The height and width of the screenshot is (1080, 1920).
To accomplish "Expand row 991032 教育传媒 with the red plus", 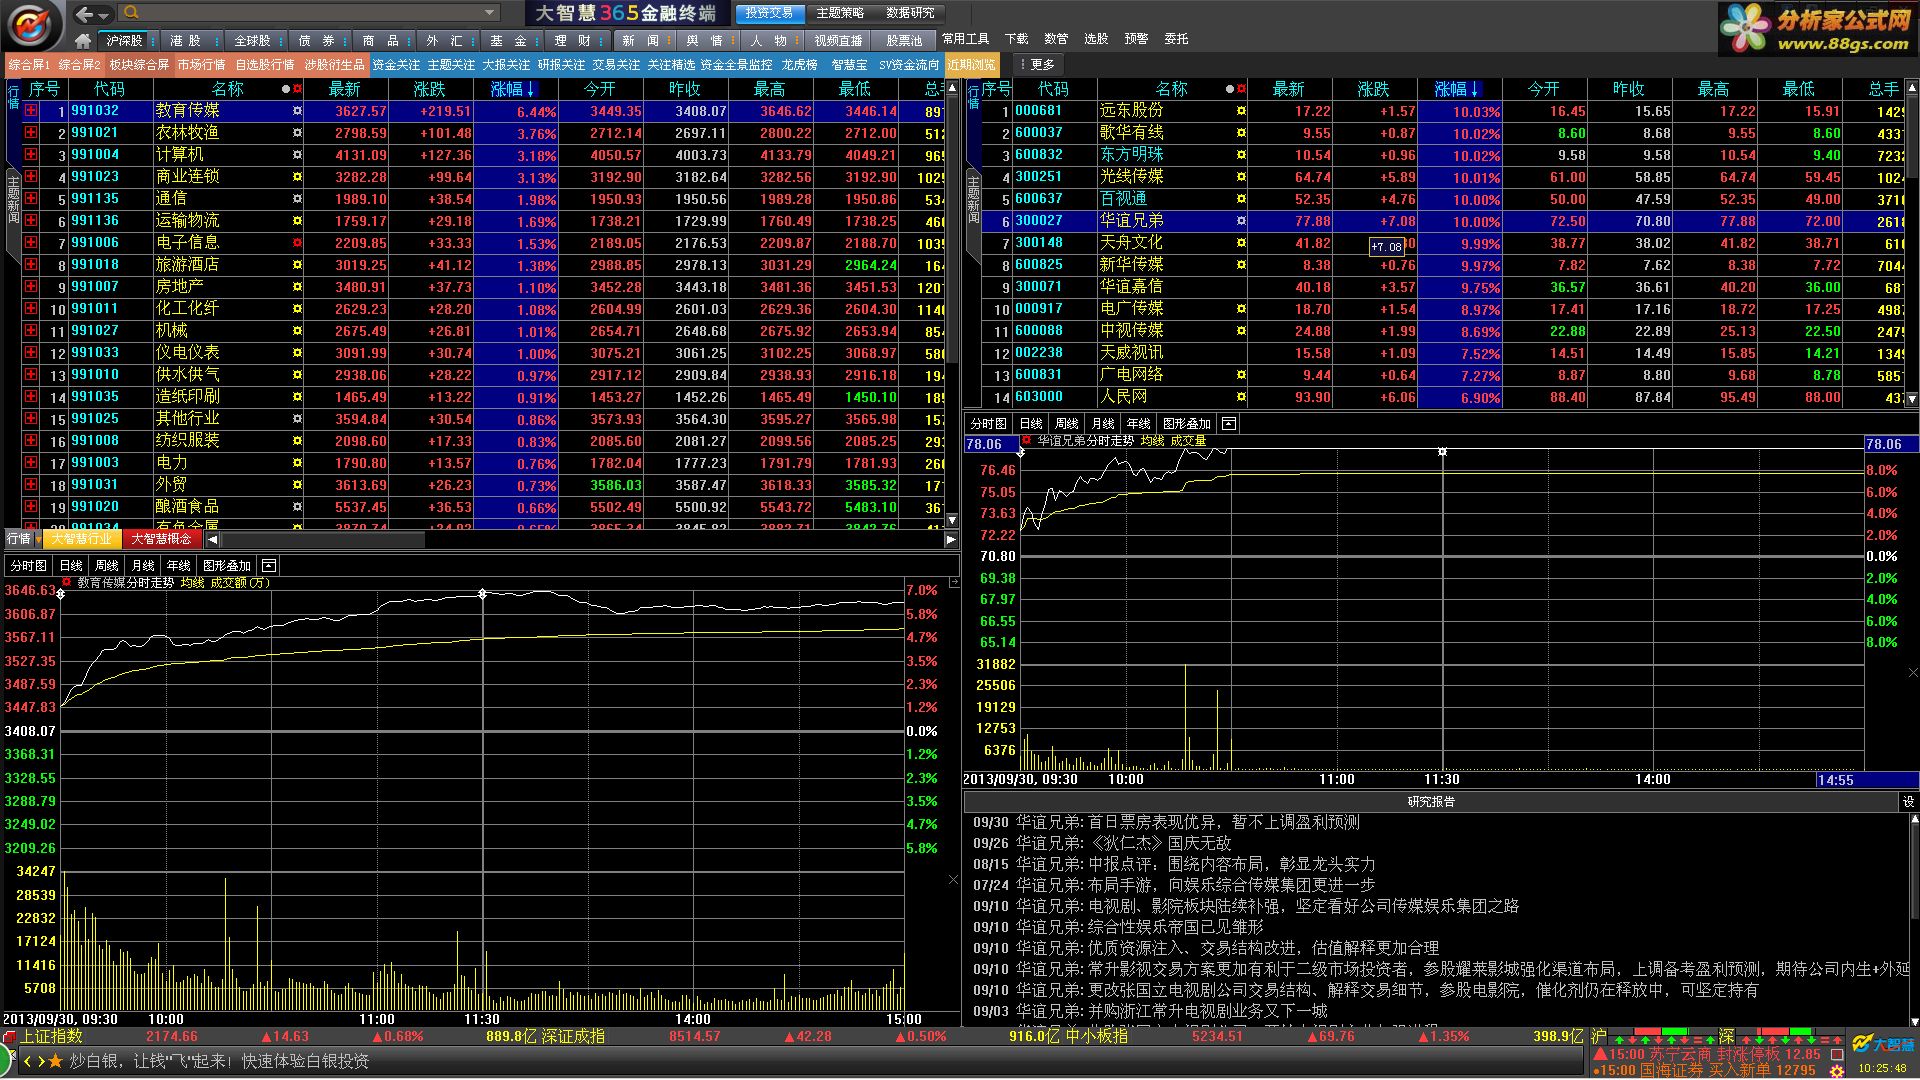I will tap(31, 111).
